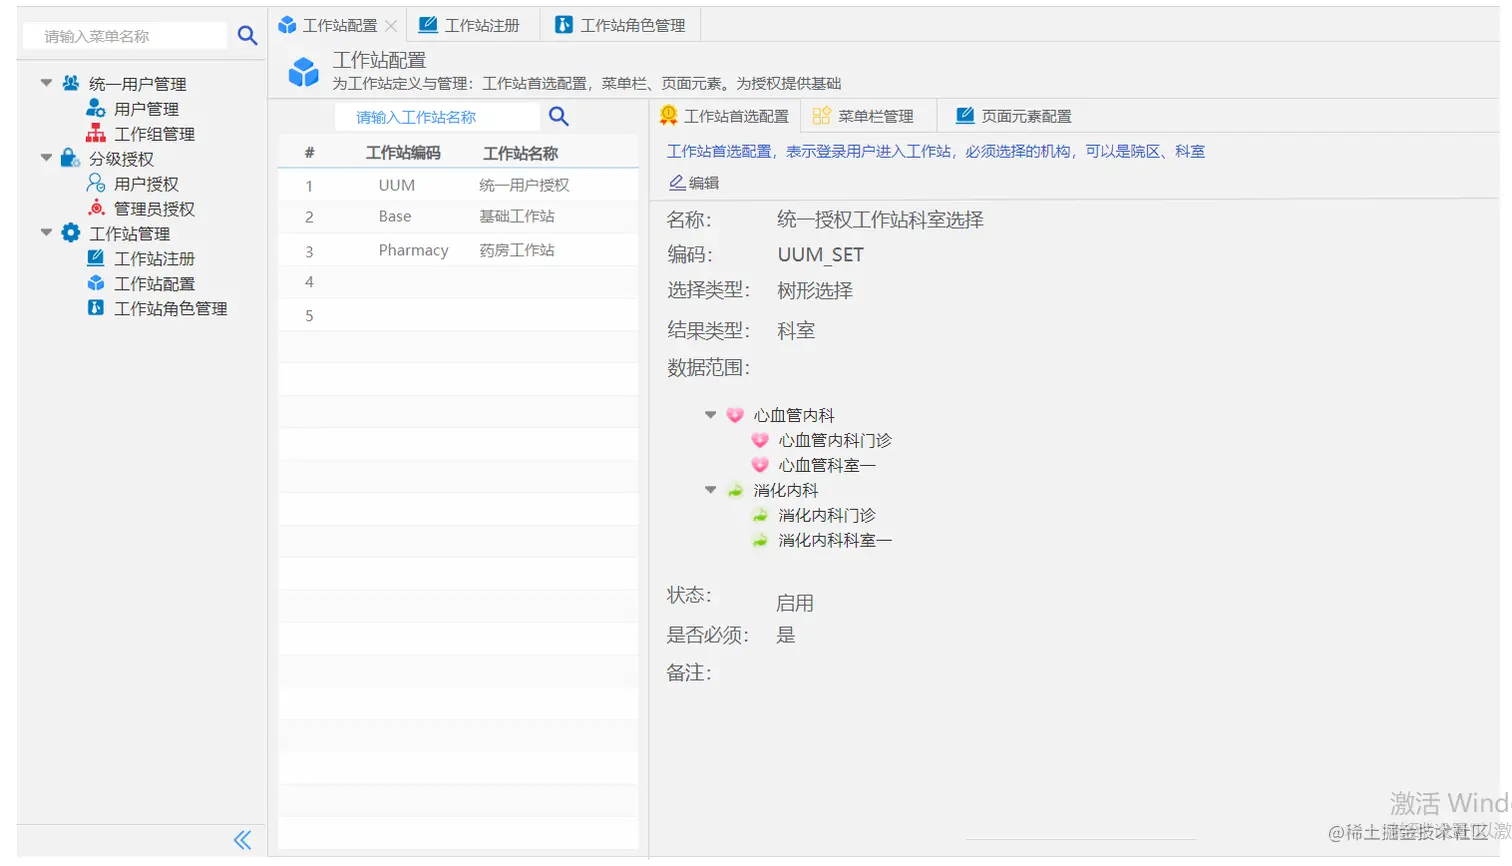The height and width of the screenshot is (866, 1512).
Task: Click the 编辑 button
Action: (694, 182)
